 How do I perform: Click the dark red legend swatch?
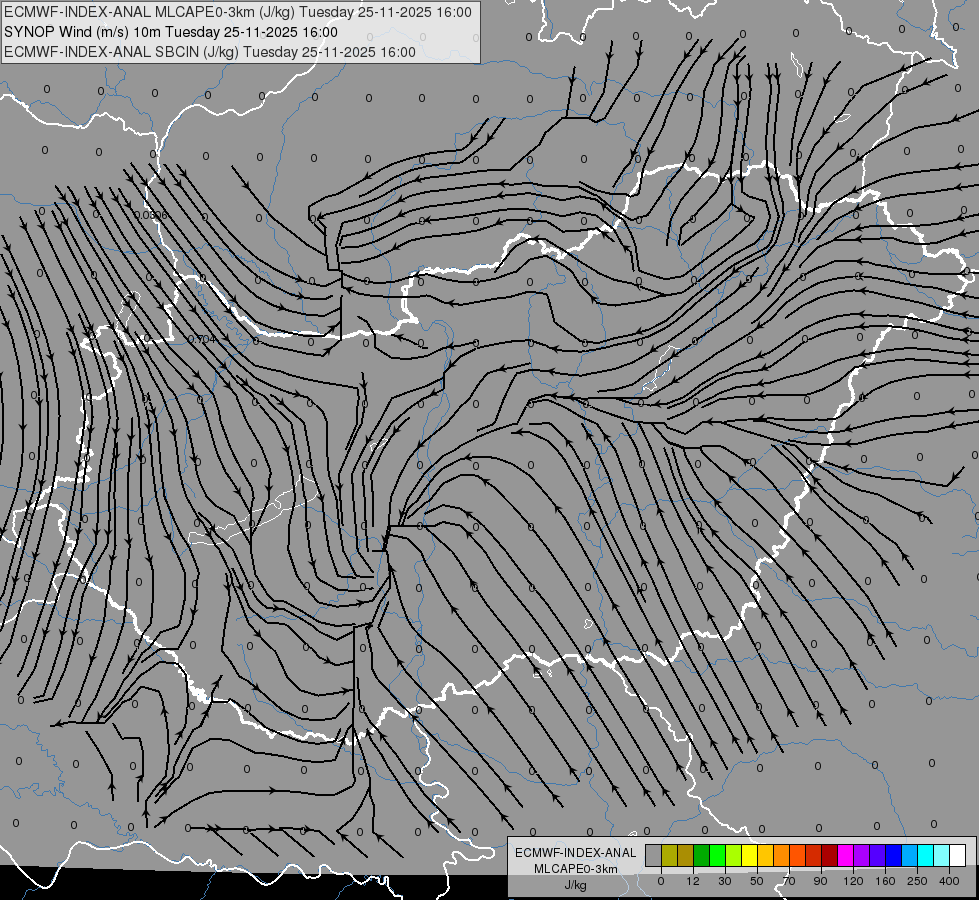[x=830, y=855]
